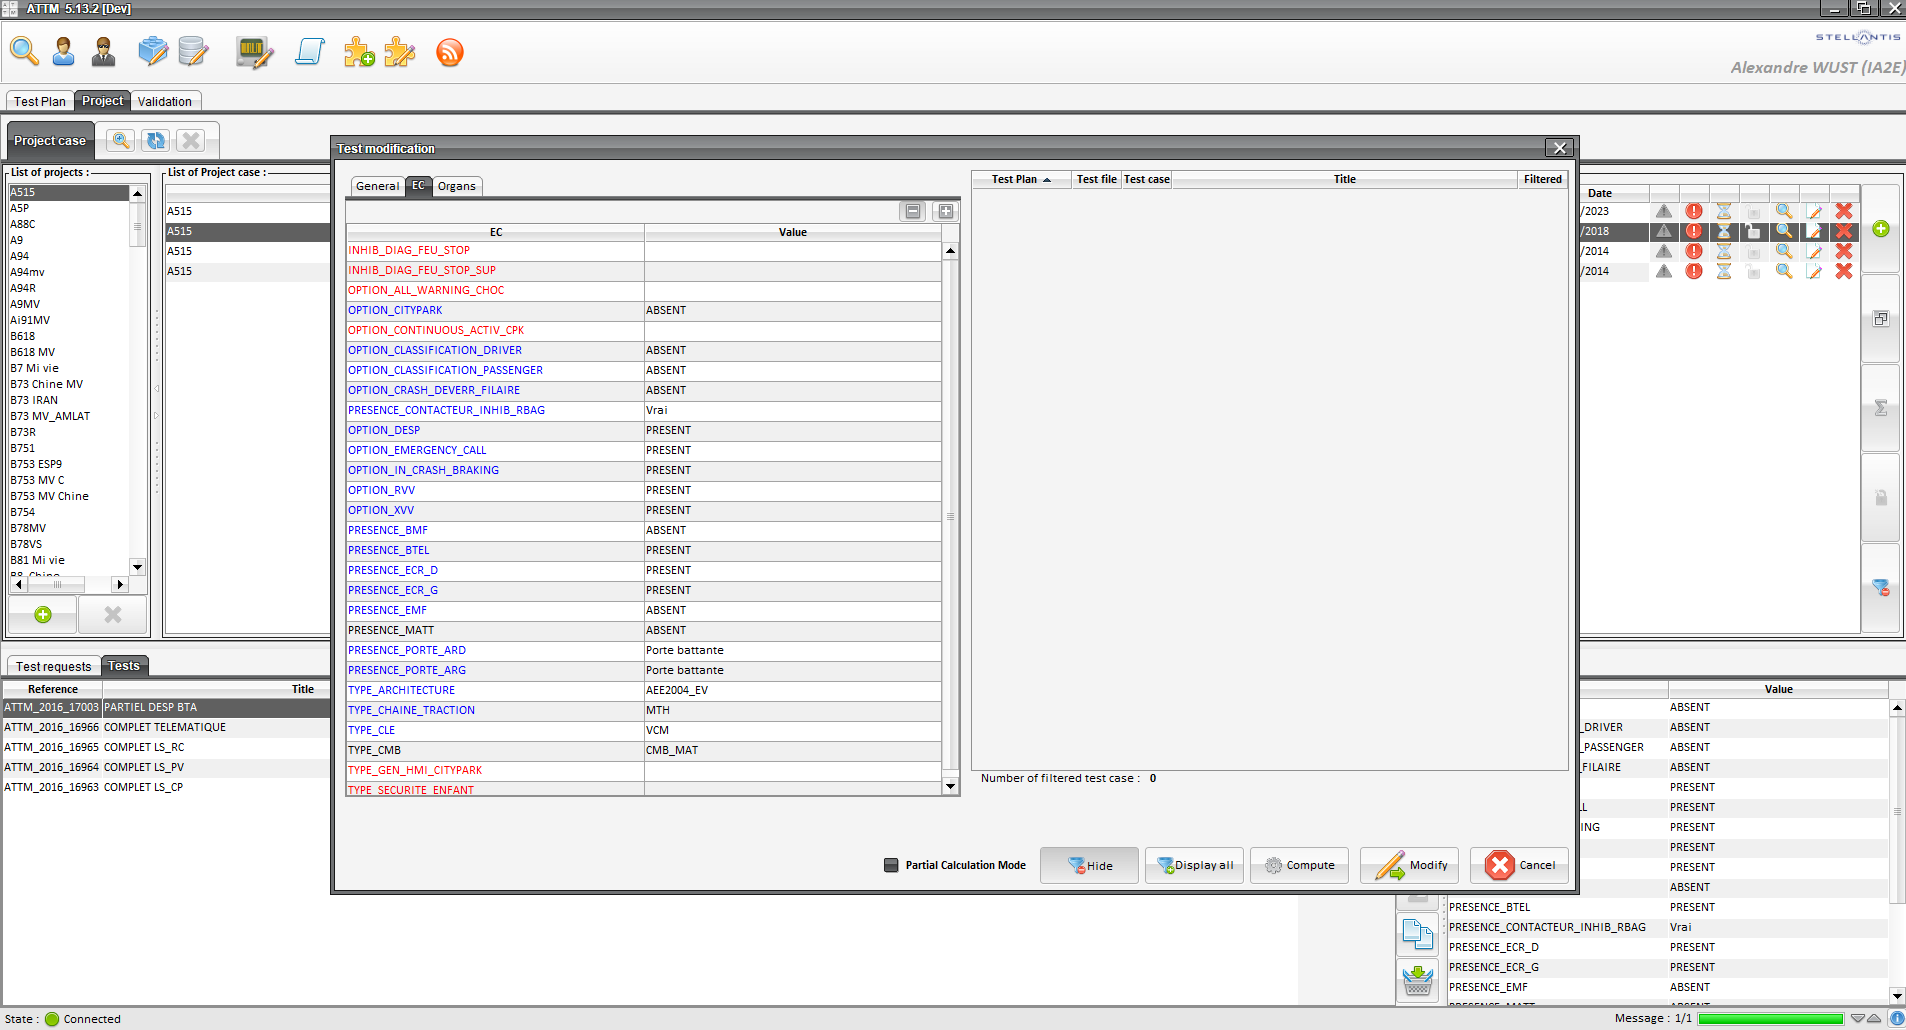Enable the Partial Calculation Mode checkbox
Viewport: 1906px width, 1030px height.
(x=891, y=865)
